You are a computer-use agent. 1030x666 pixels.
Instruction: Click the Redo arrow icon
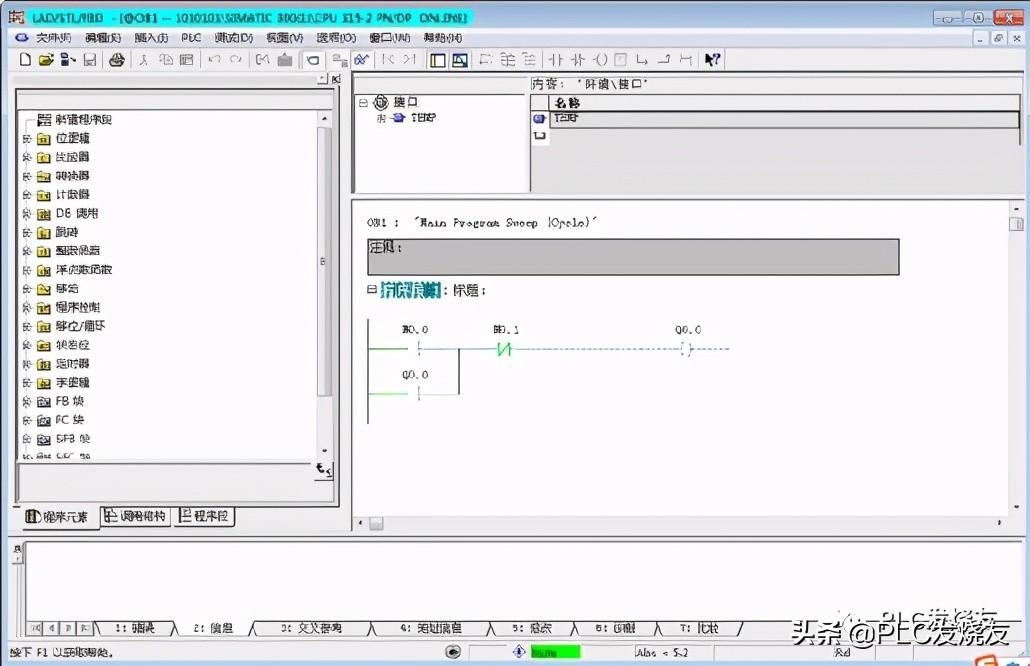pos(236,60)
